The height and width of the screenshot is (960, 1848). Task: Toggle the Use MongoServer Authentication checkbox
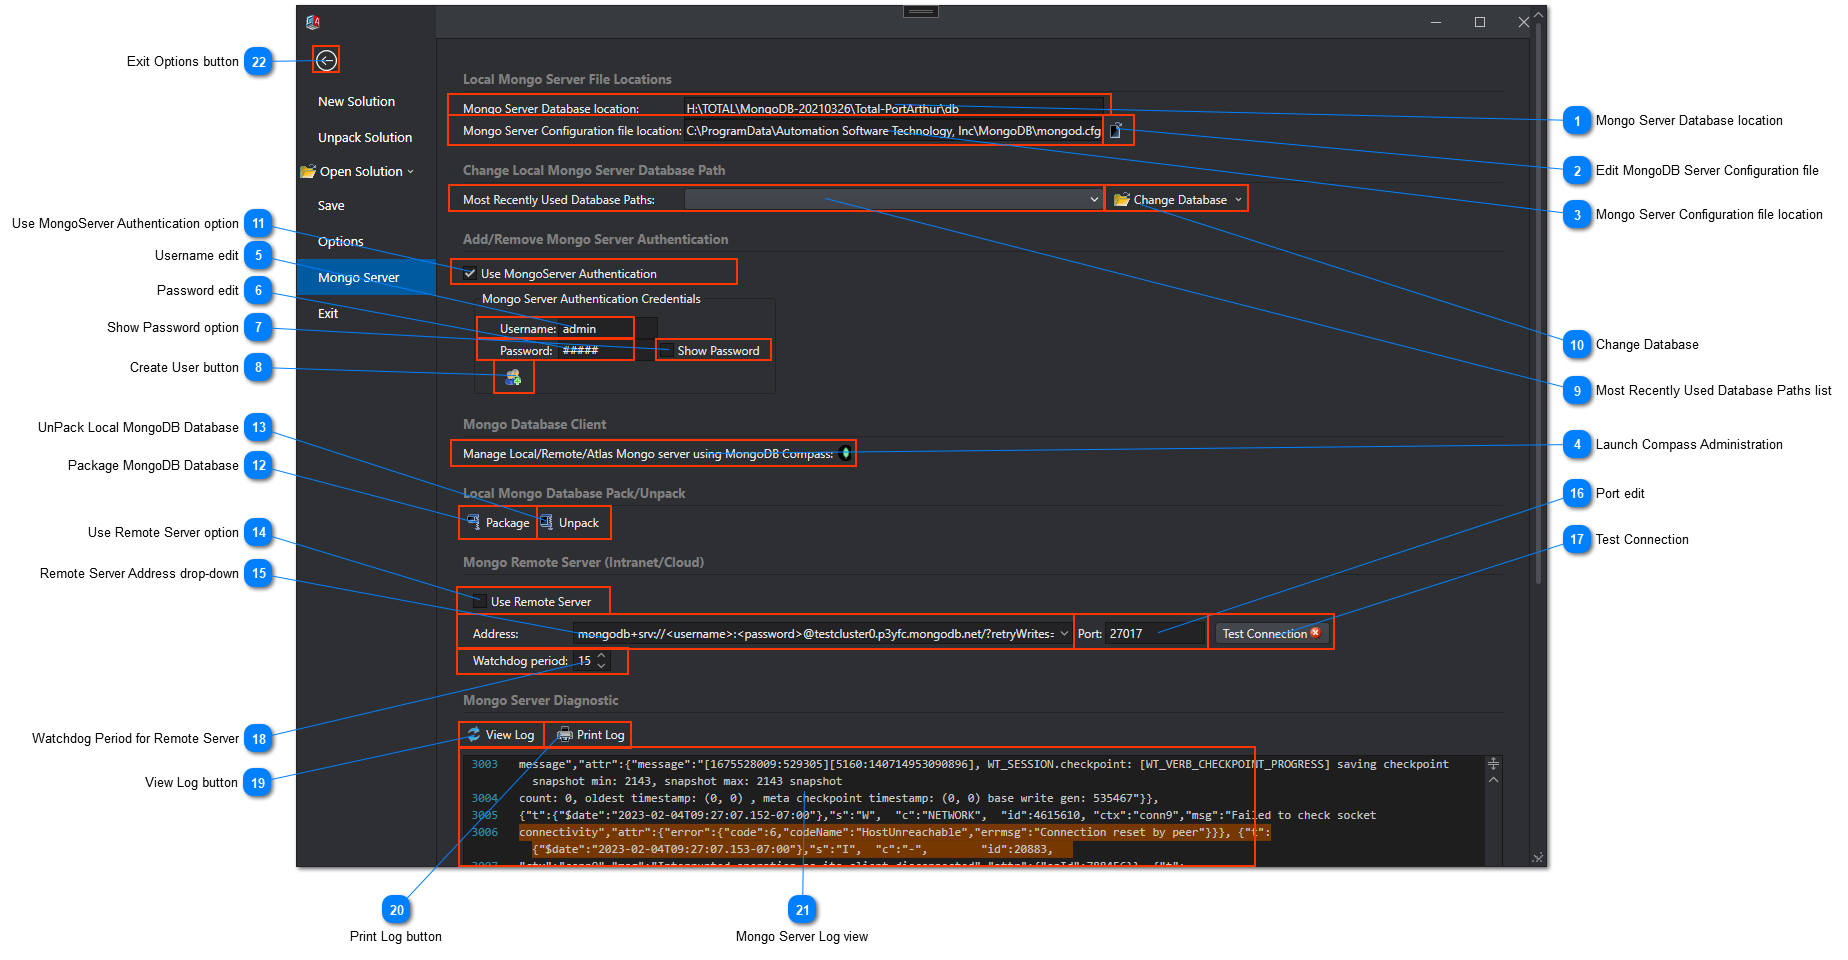point(470,273)
